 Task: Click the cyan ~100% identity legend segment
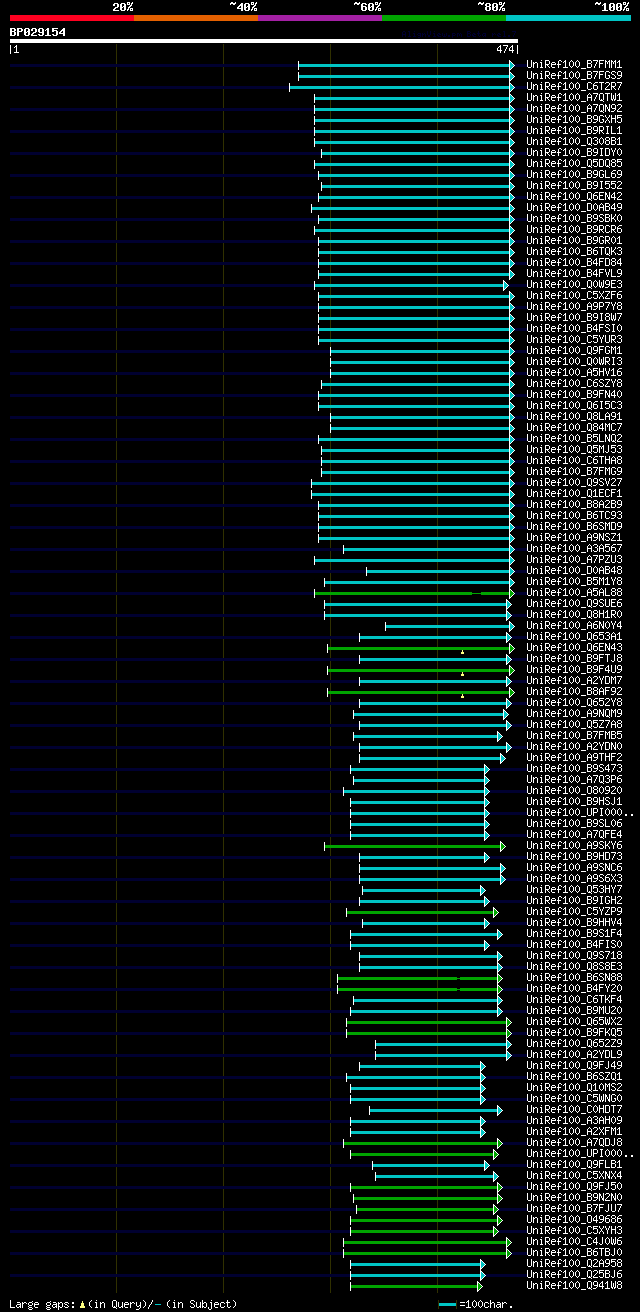568,17
